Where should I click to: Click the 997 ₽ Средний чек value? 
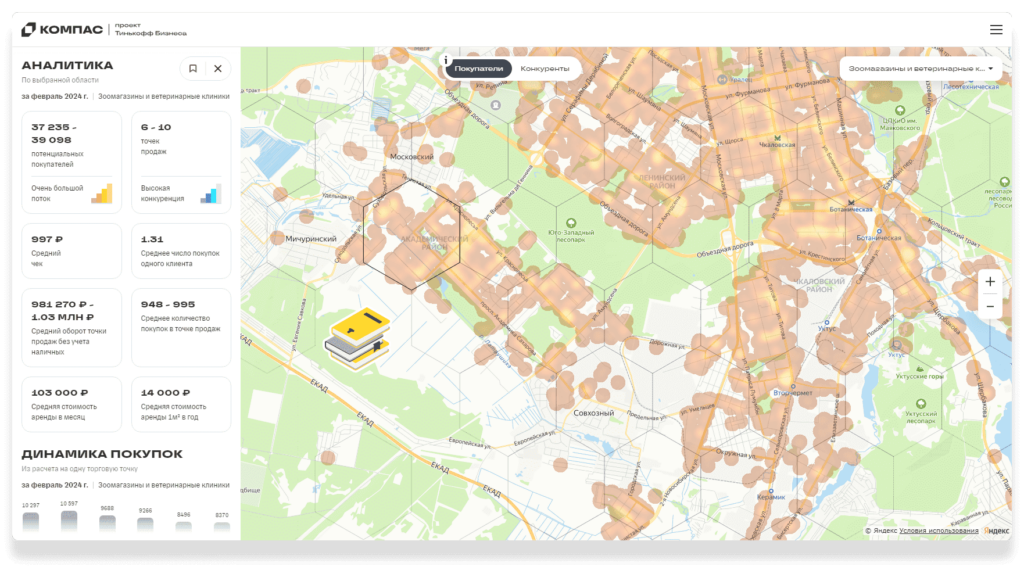click(x=47, y=240)
